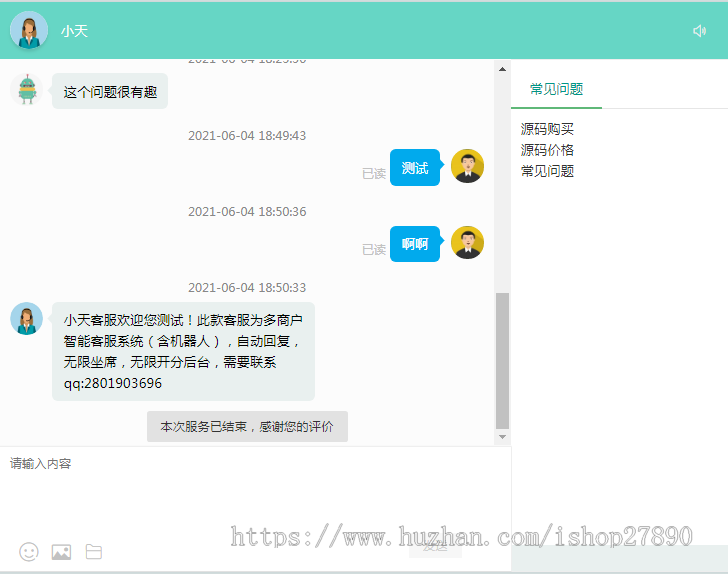Click the 小天 name in header

[x=74, y=31]
